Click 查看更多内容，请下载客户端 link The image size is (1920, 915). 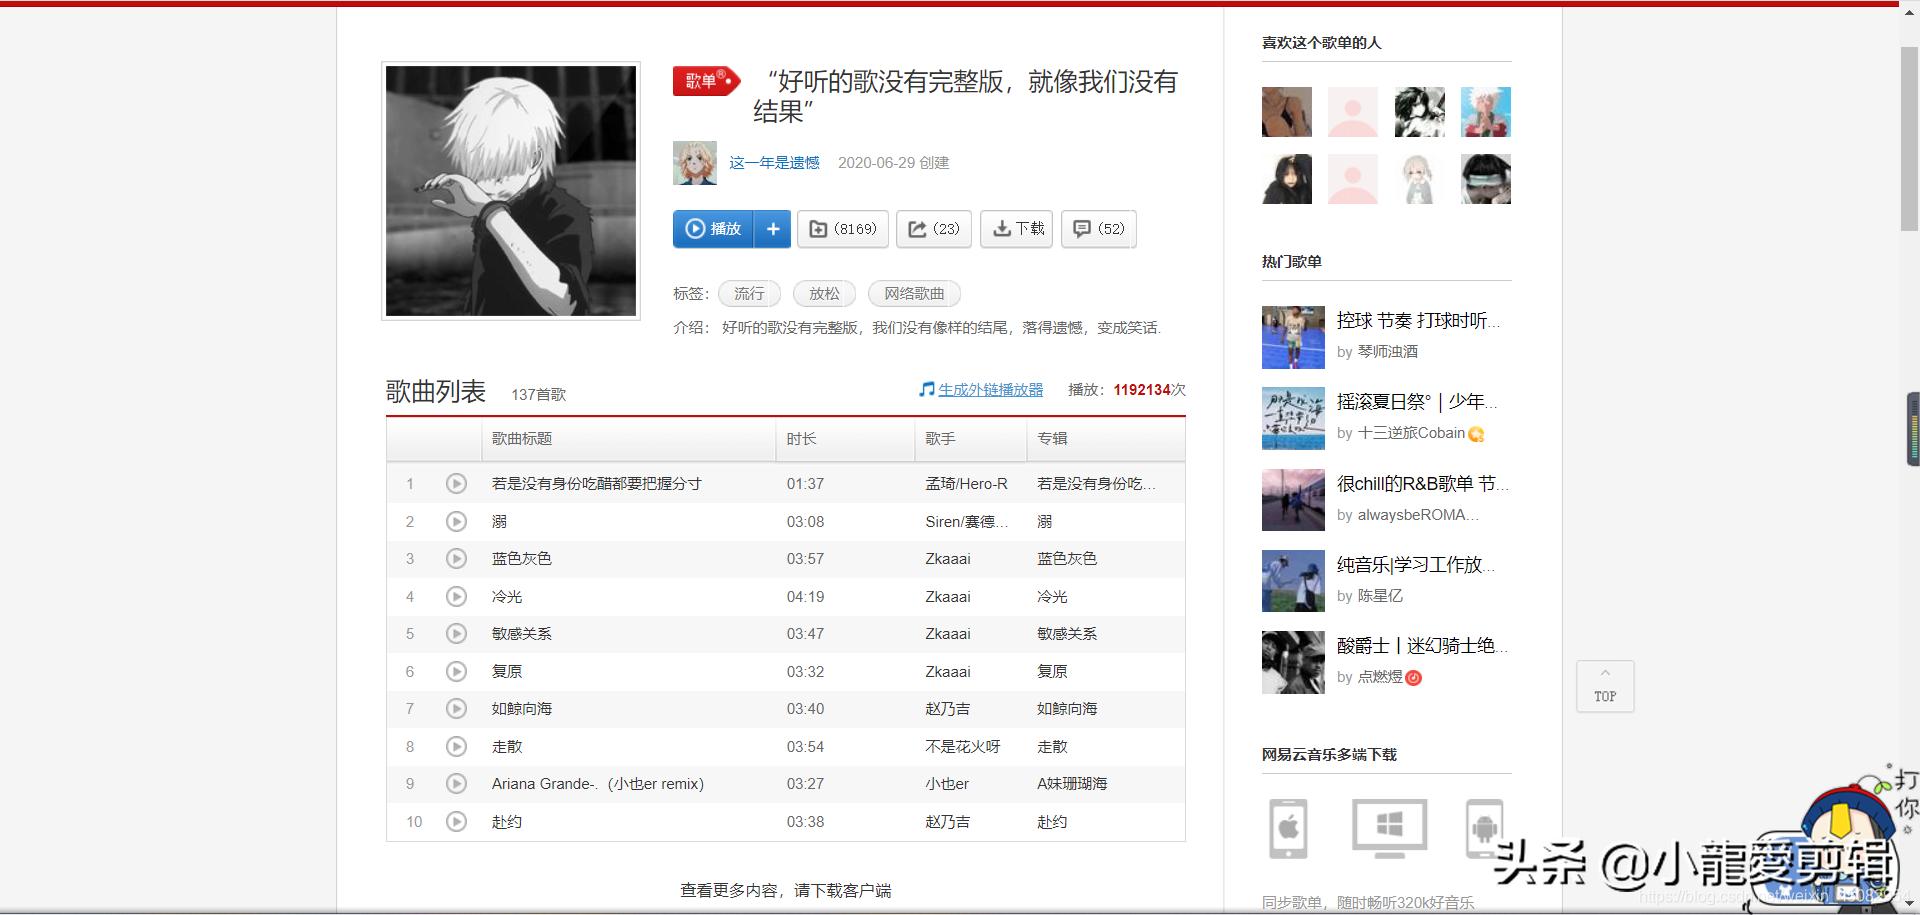[786, 890]
